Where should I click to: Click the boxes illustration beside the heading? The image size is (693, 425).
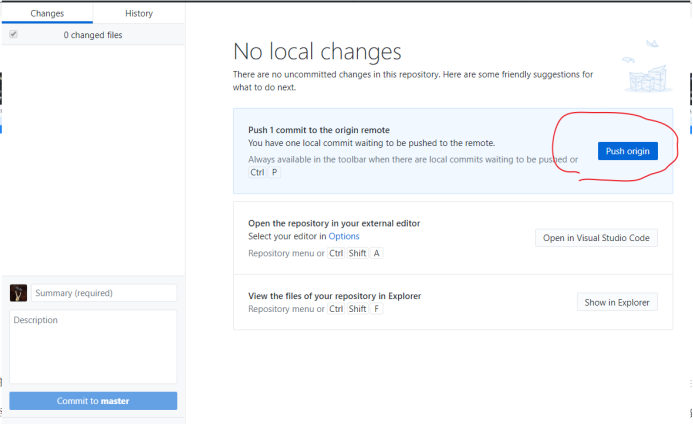tap(648, 66)
